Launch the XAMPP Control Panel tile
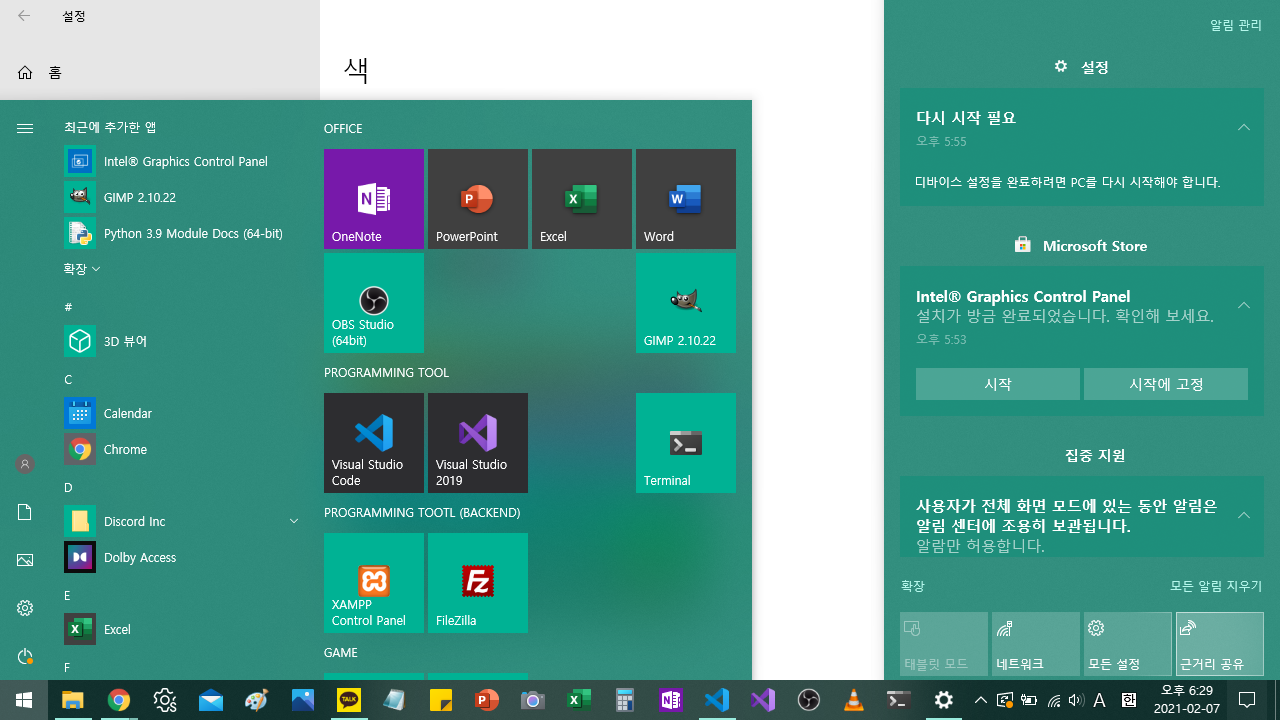Image resolution: width=1280 pixels, height=720 pixels. click(374, 583)
